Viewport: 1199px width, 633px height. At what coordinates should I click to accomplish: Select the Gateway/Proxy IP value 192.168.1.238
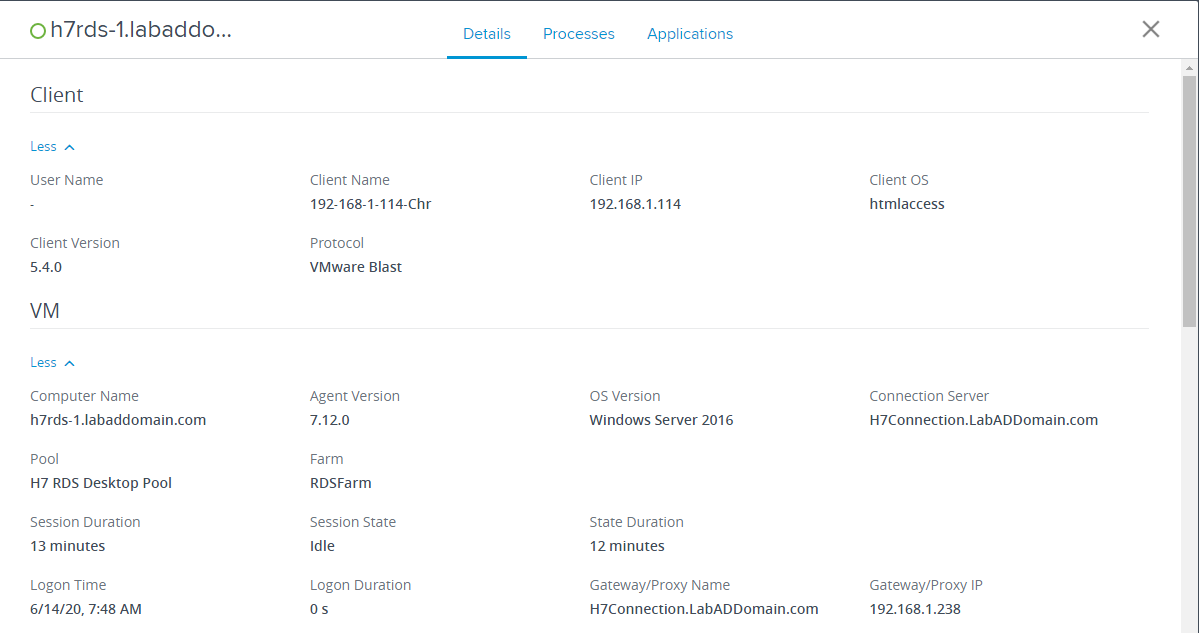point(915,609)
